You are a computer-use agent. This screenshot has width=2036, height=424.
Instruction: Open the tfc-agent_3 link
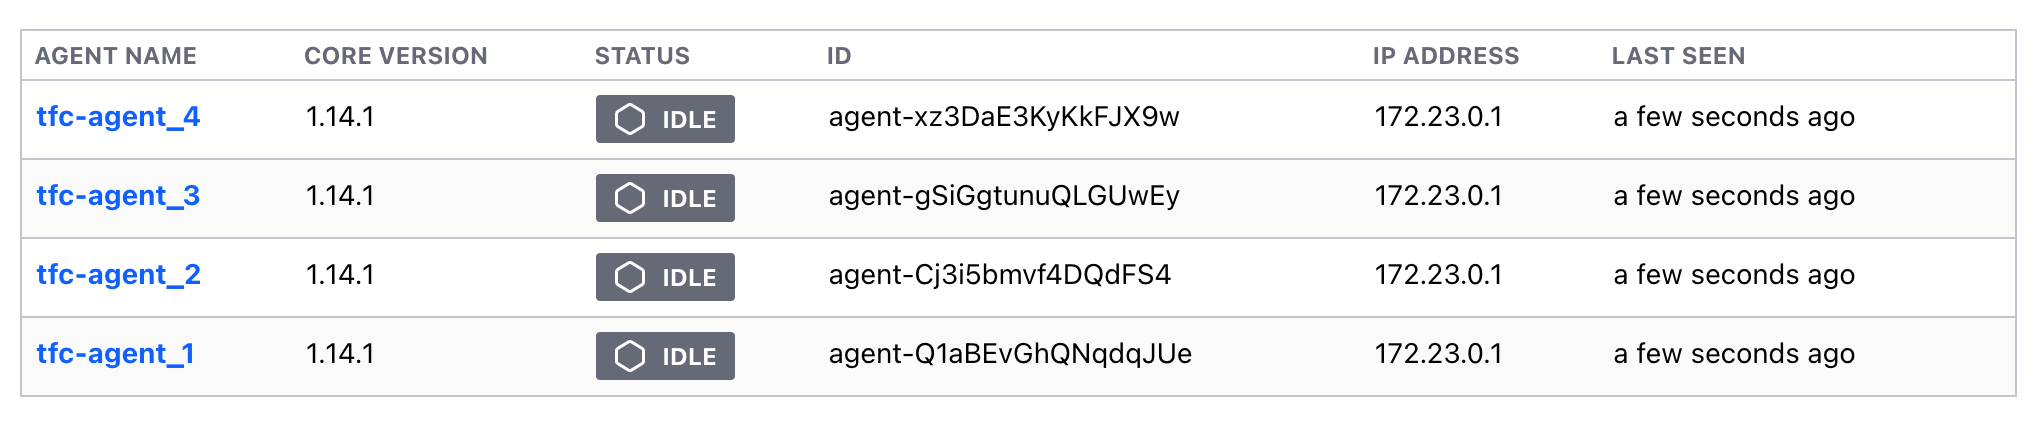pos(118,196)
